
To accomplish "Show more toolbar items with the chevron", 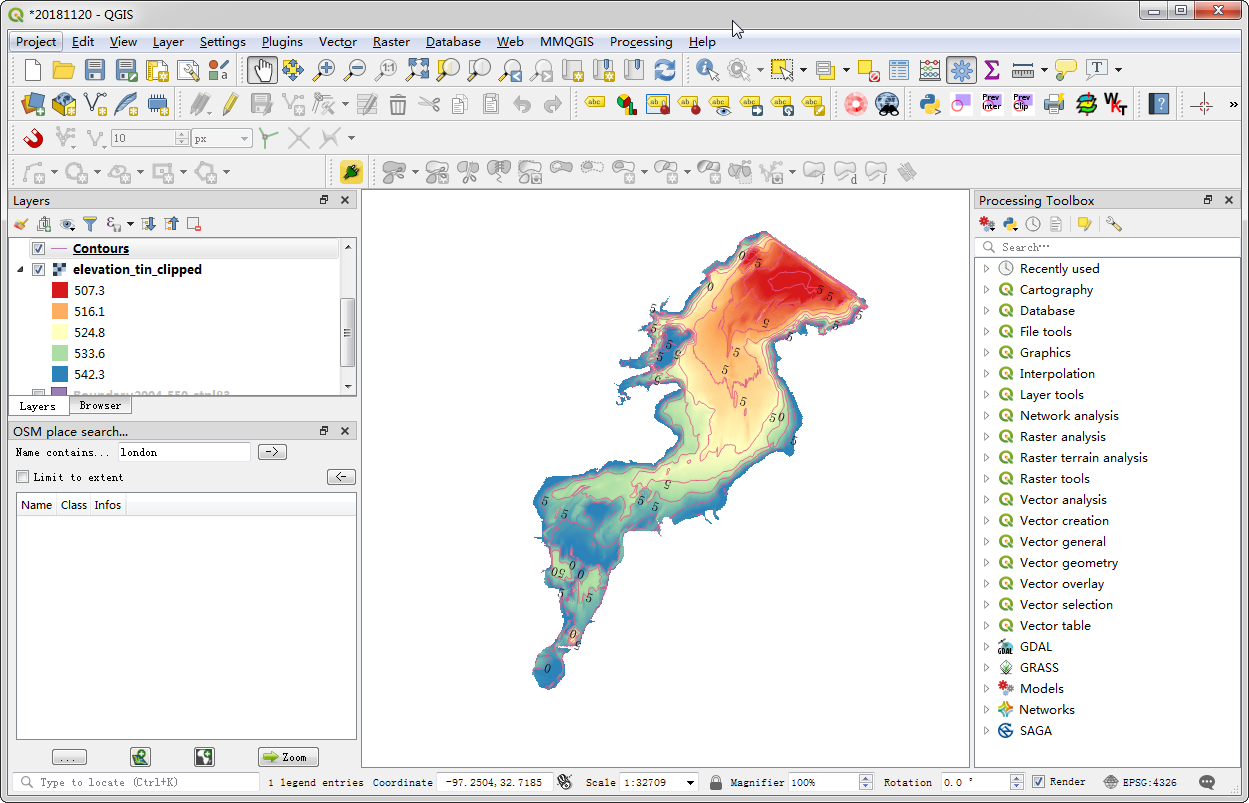I will pos(1233,103).
